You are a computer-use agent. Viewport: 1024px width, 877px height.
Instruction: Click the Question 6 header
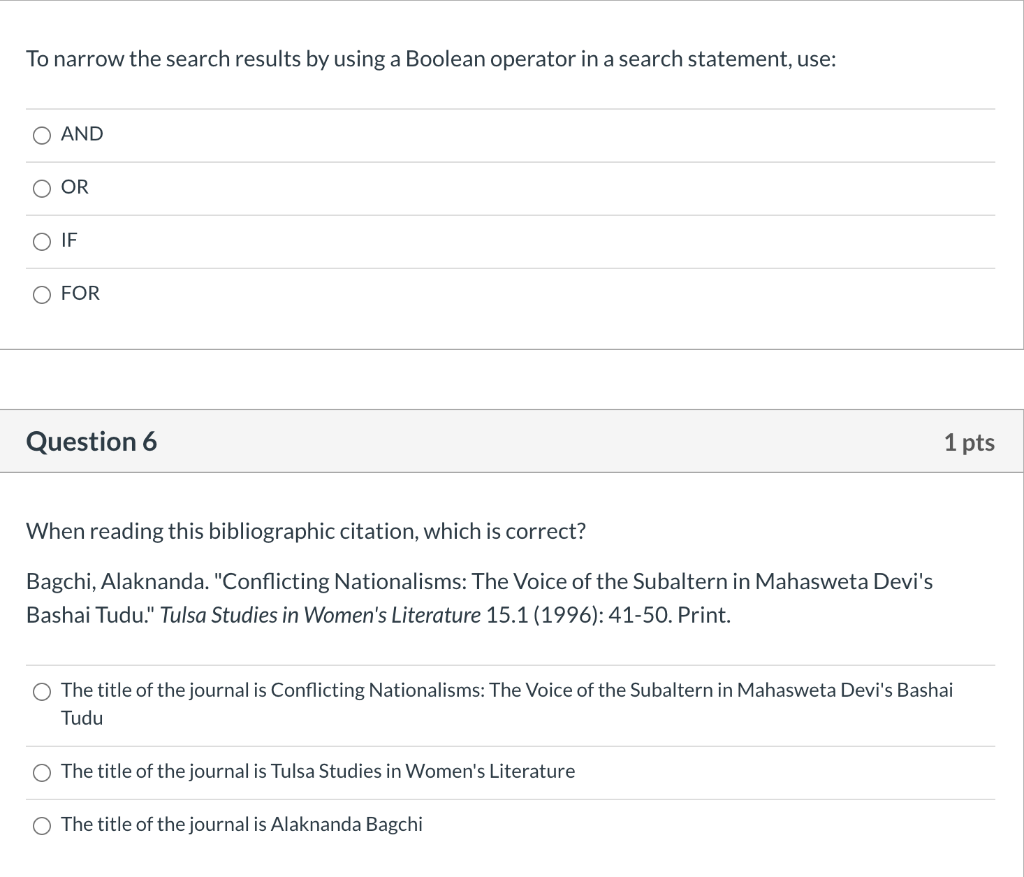coord(92,441)
